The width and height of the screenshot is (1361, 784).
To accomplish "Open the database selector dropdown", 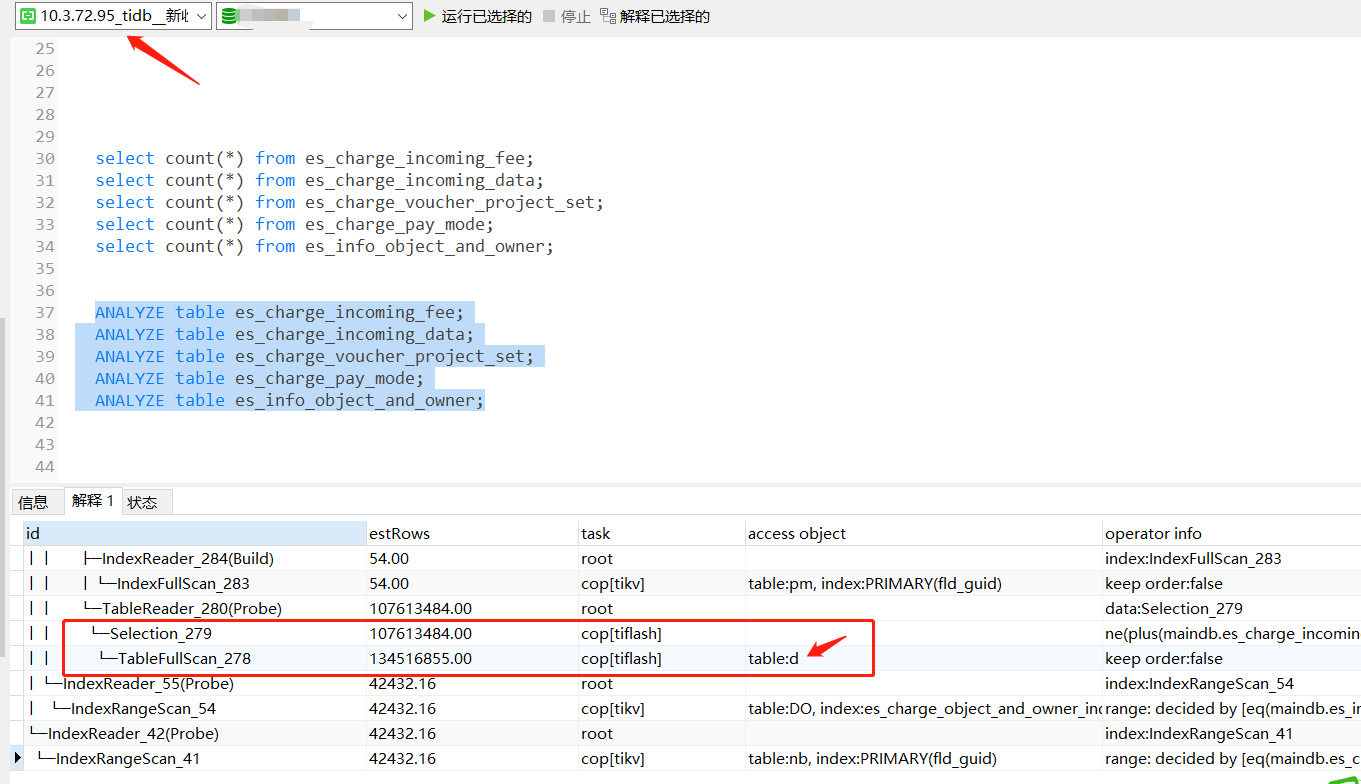I will click(314, 16).
